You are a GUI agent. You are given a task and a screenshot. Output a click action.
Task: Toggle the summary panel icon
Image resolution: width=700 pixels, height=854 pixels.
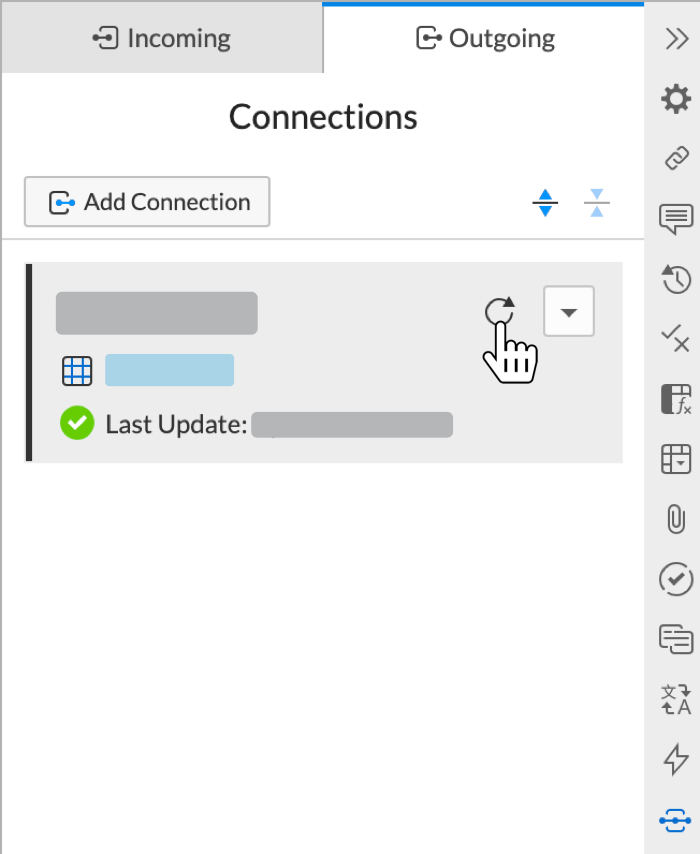[x=676, y=640]
